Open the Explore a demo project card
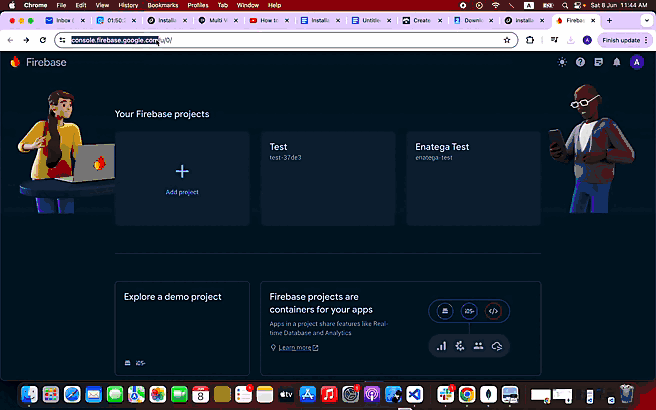 coord(182,327)
